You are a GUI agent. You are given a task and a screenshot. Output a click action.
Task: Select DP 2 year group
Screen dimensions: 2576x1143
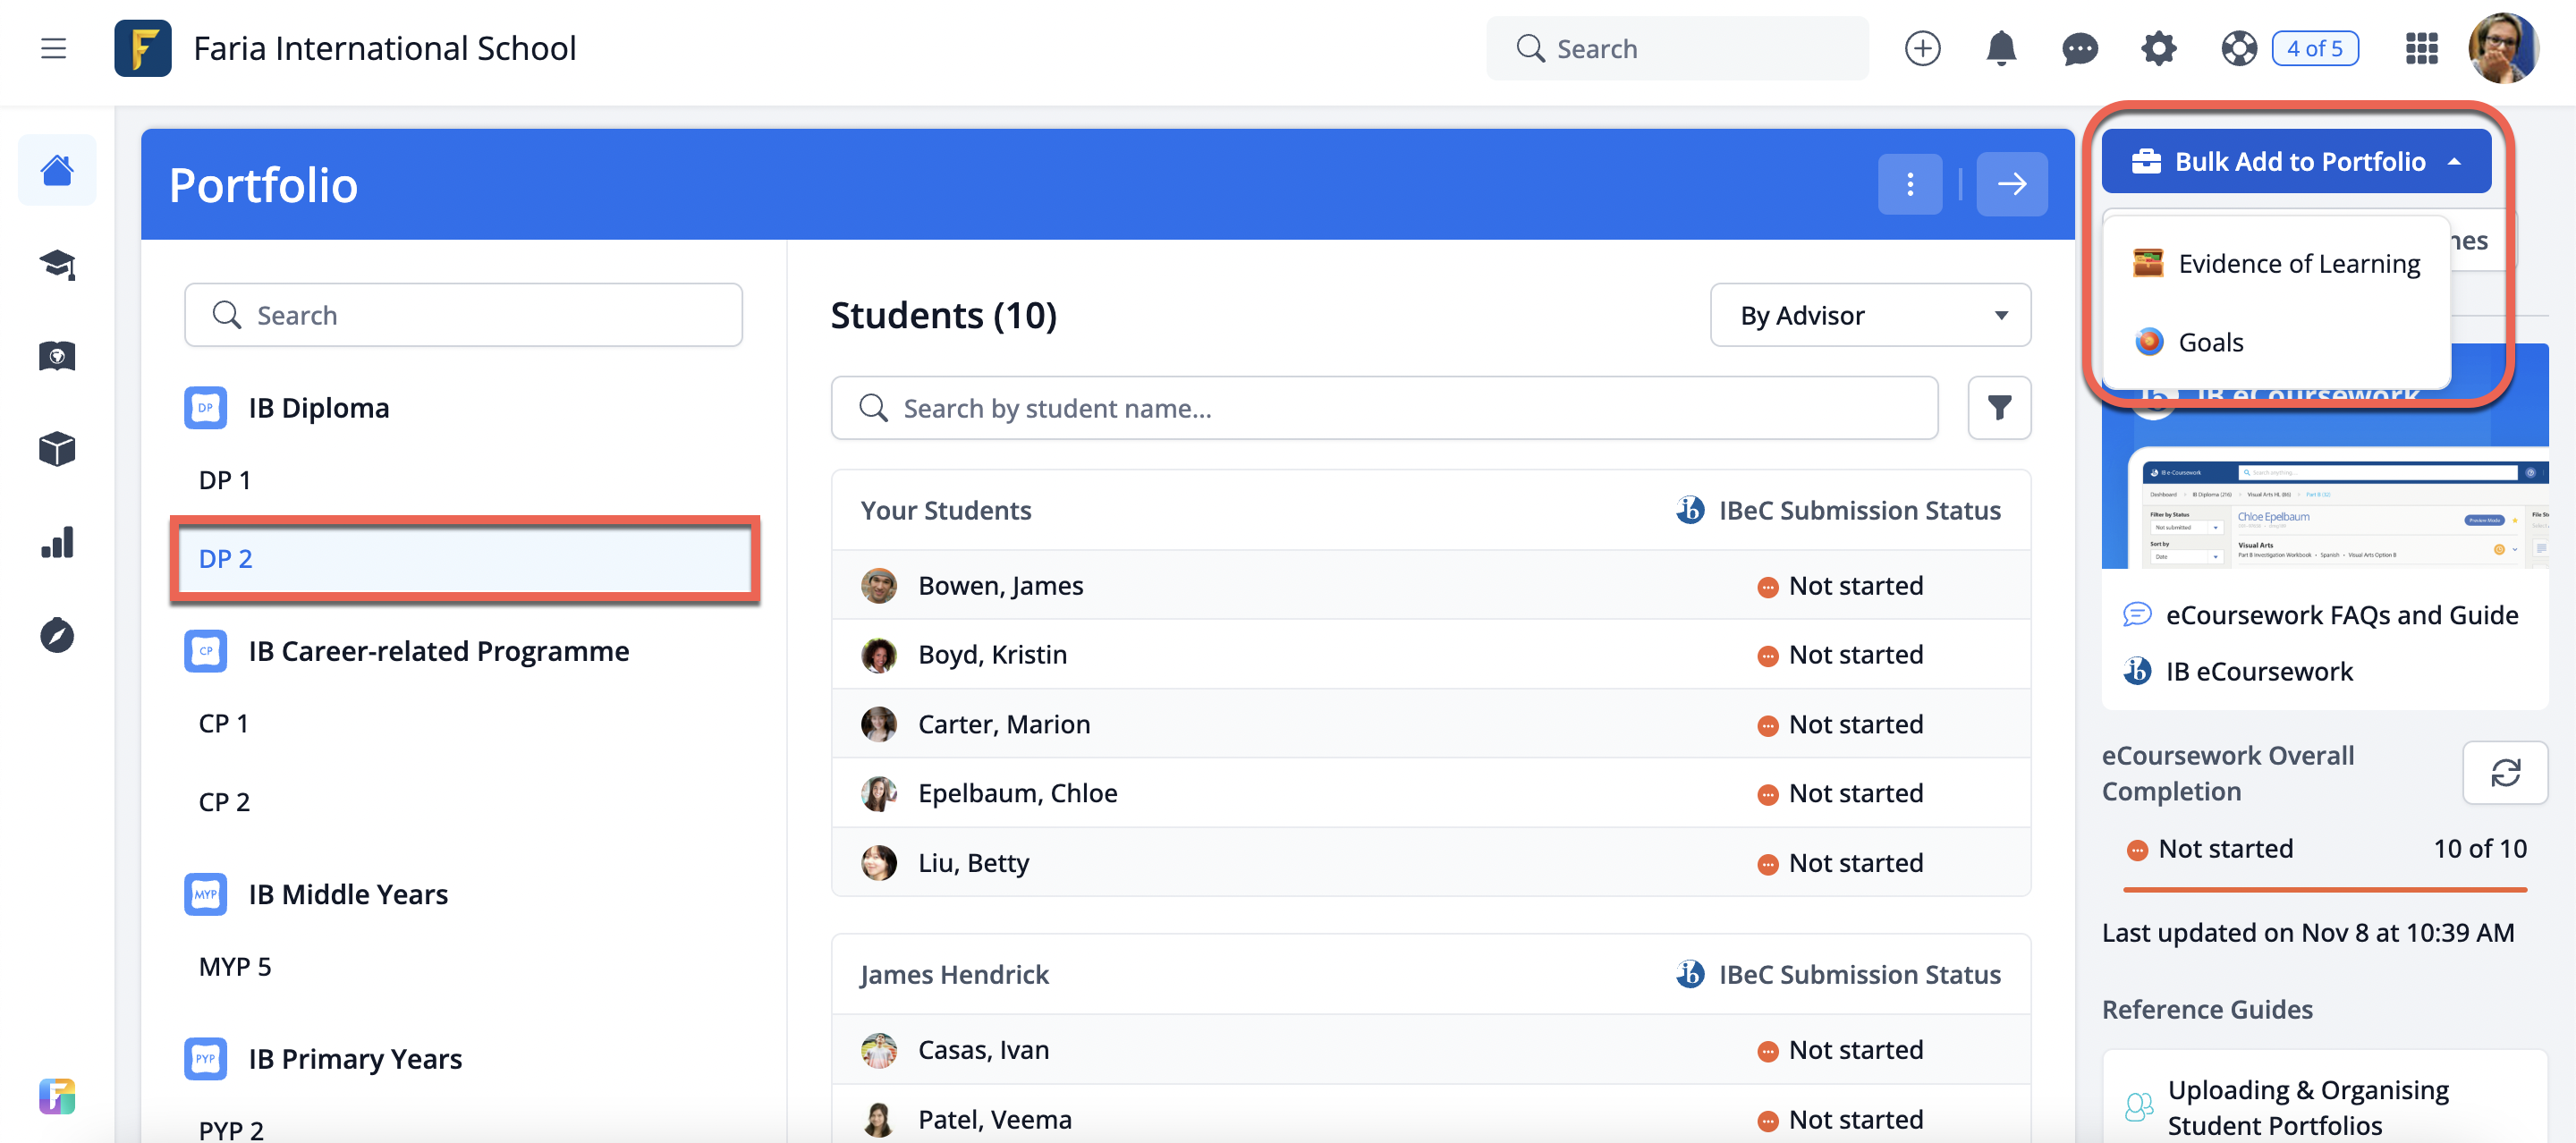[x=465, y=558]
